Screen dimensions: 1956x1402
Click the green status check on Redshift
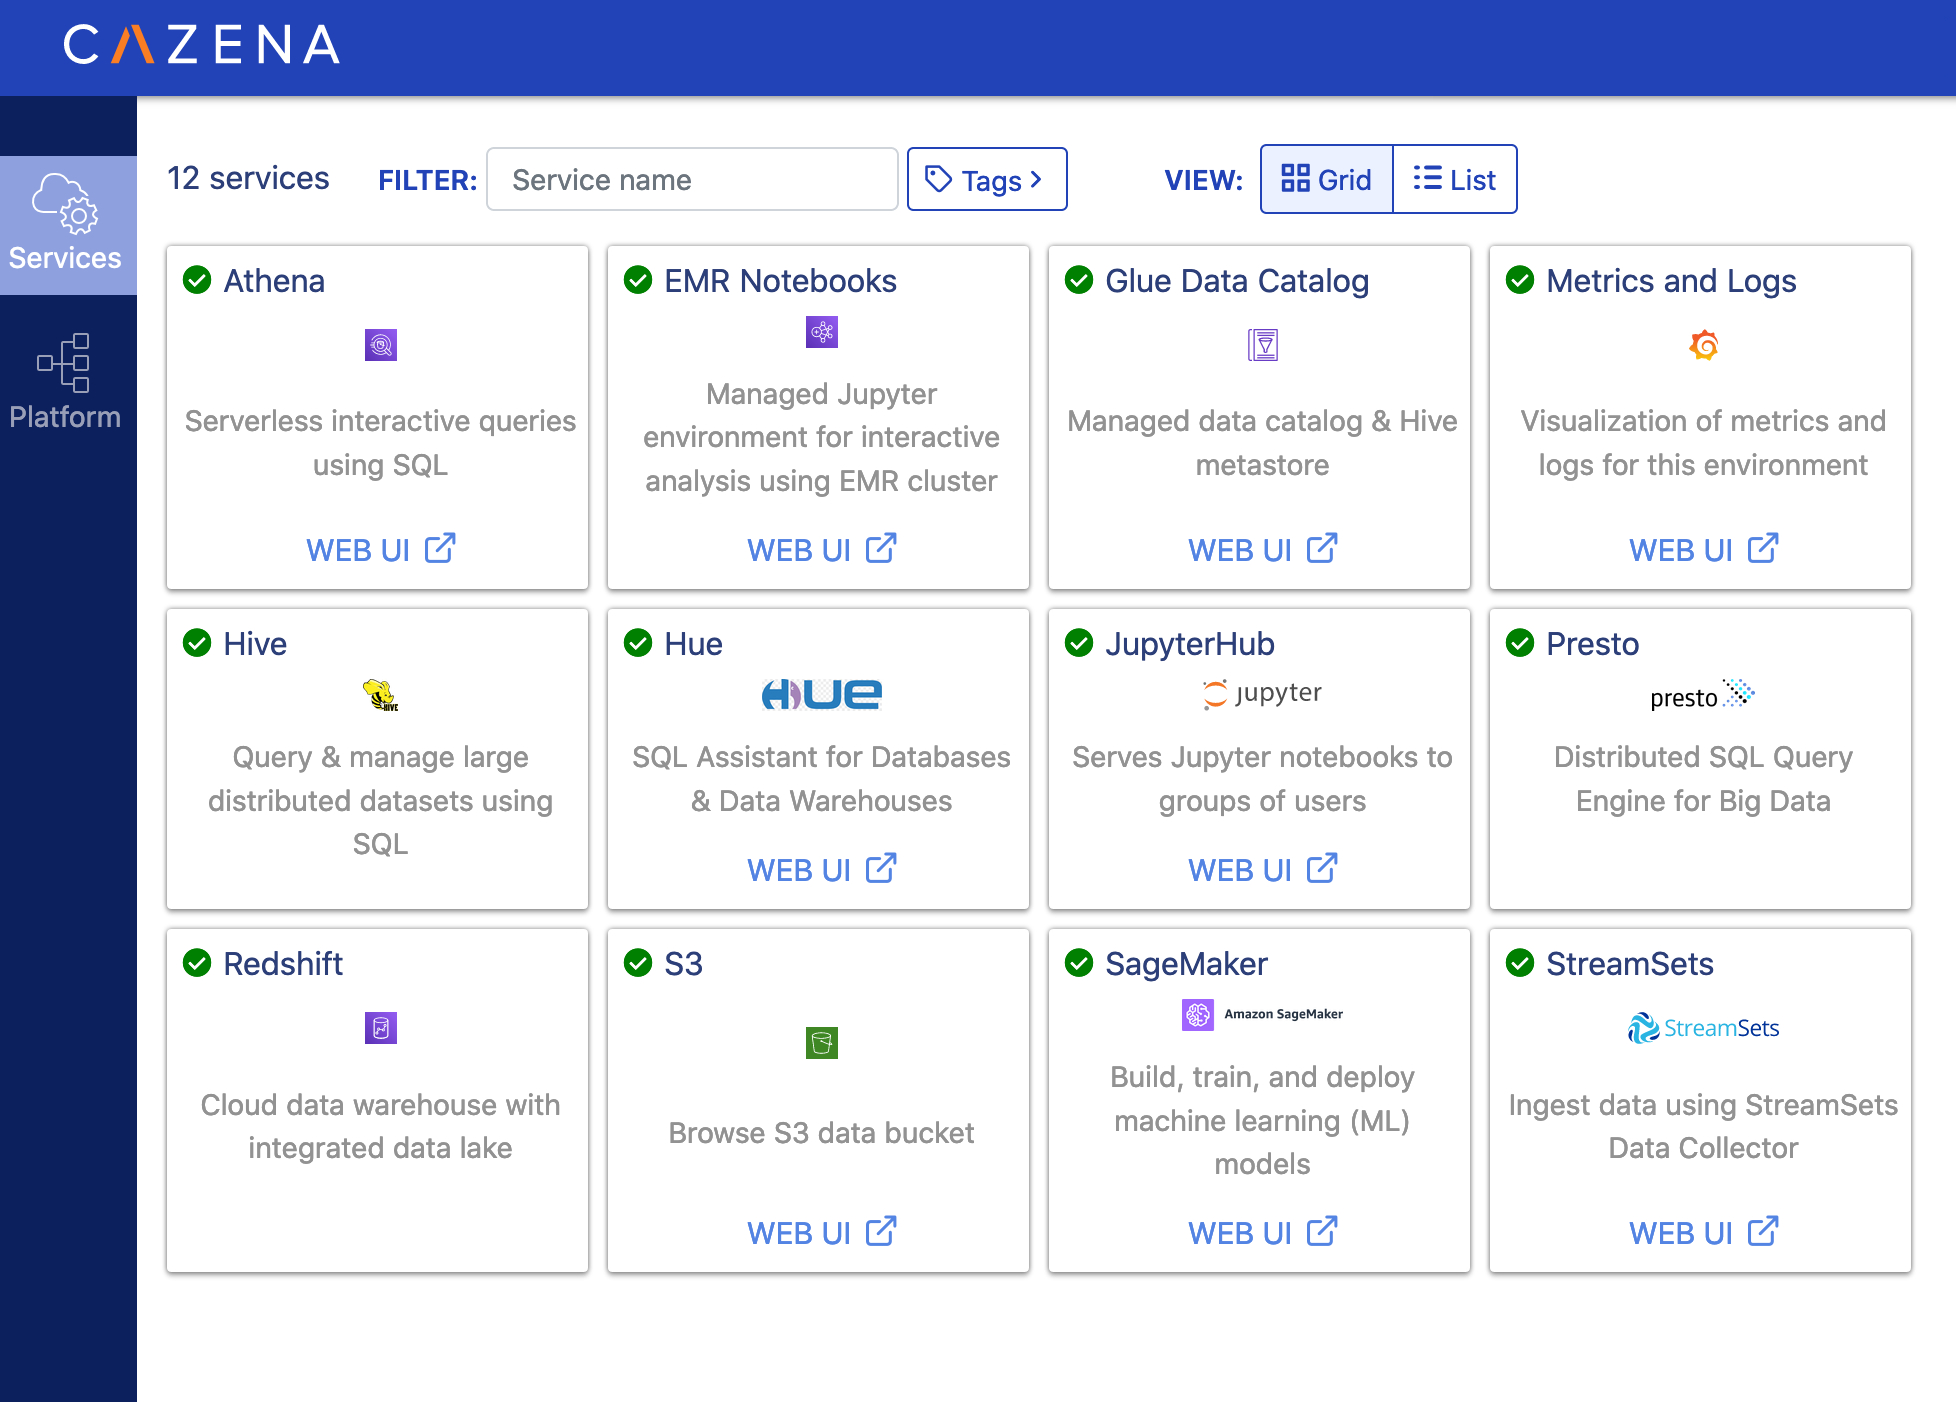[197, 963]
